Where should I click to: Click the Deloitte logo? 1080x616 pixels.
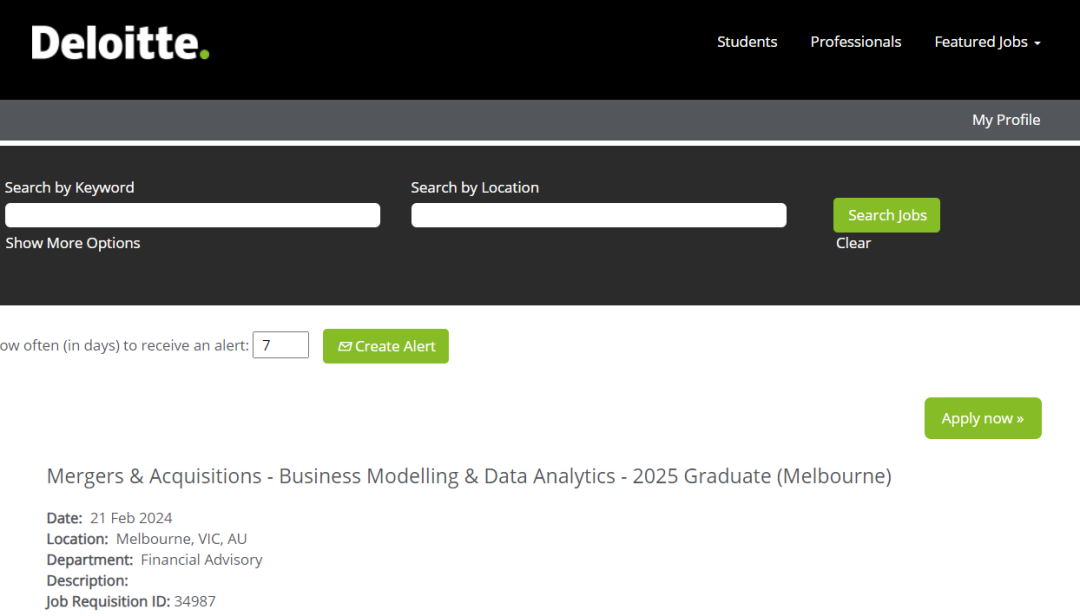pyautogui.click(x=120, y=43)
